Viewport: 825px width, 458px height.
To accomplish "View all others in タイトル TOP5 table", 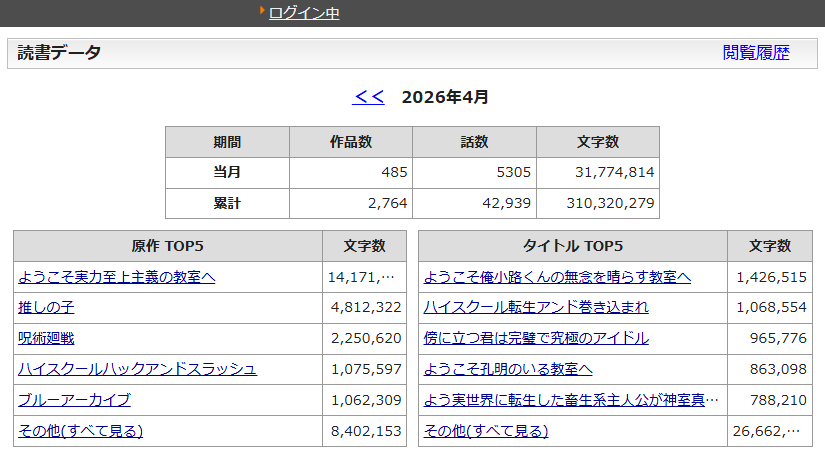I will point(486,431).
